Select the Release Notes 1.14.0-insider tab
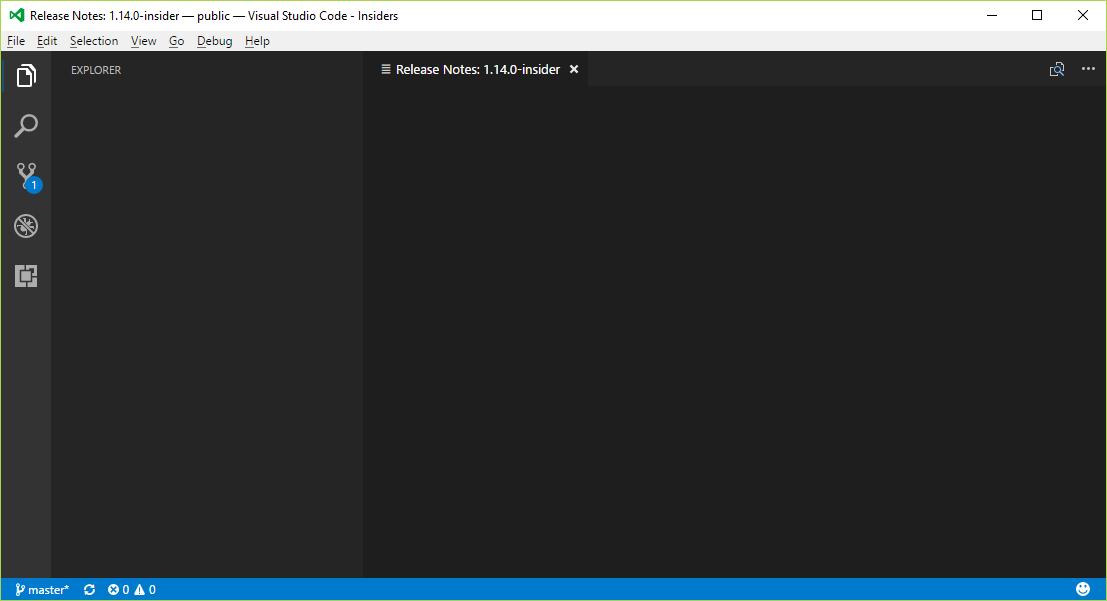1107x601 pixels. click(x=477, y=69)
